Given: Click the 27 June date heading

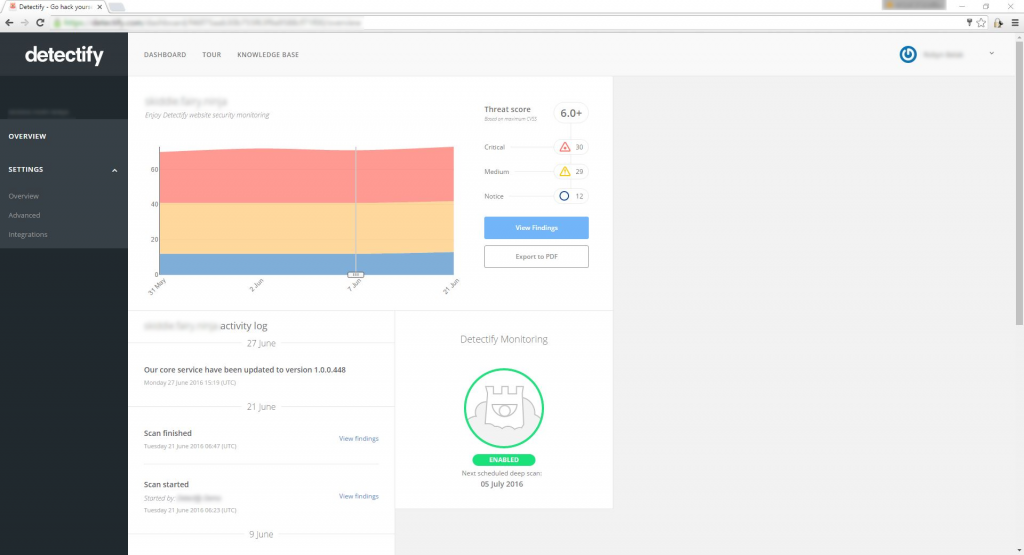Looking at the screenshot, I should 261,343.
